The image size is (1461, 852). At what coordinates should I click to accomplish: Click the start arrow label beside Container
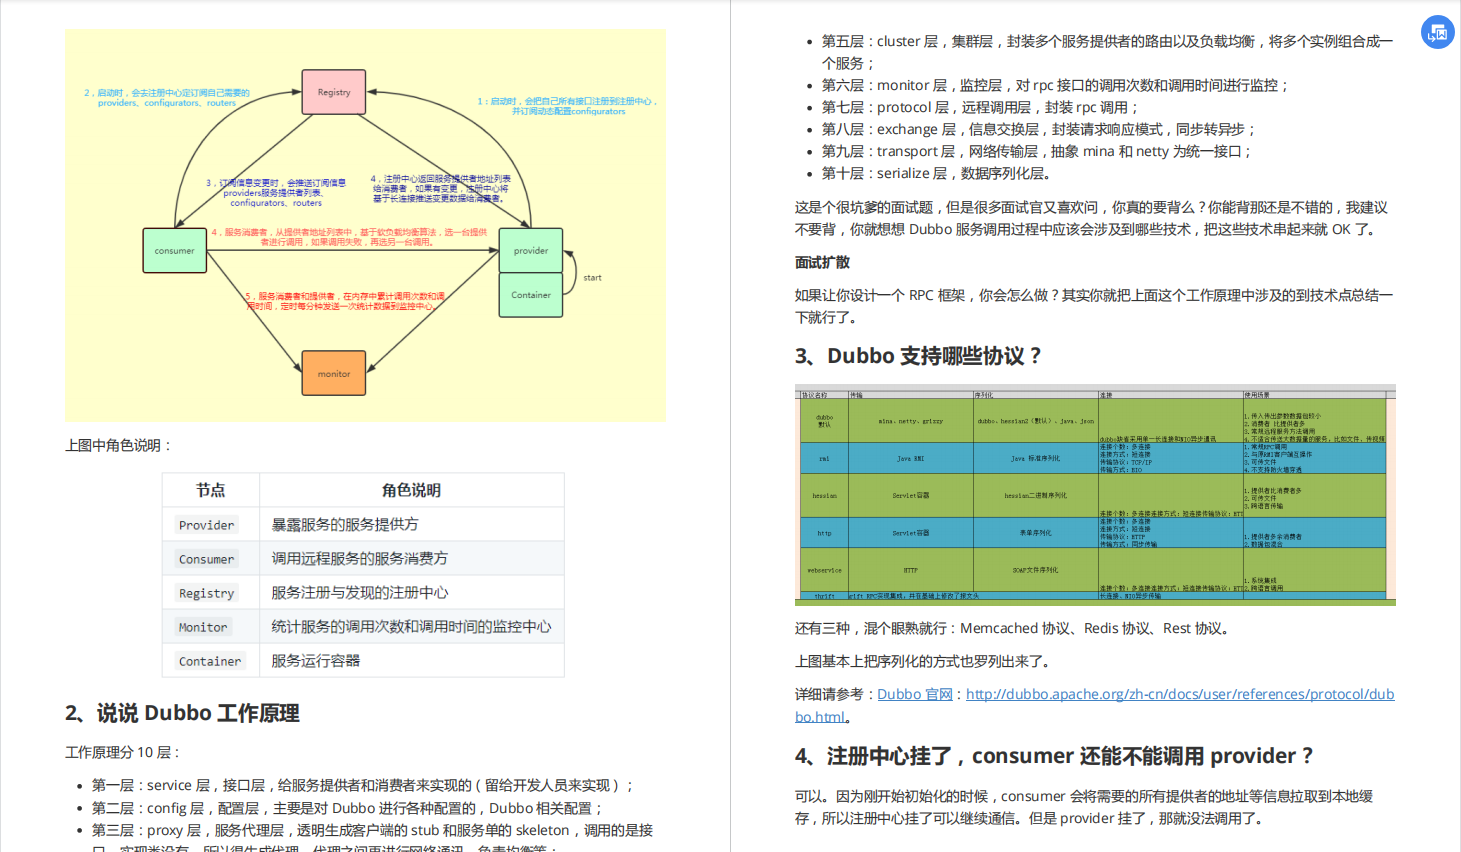pyautogui.click(x=591, y=277)
